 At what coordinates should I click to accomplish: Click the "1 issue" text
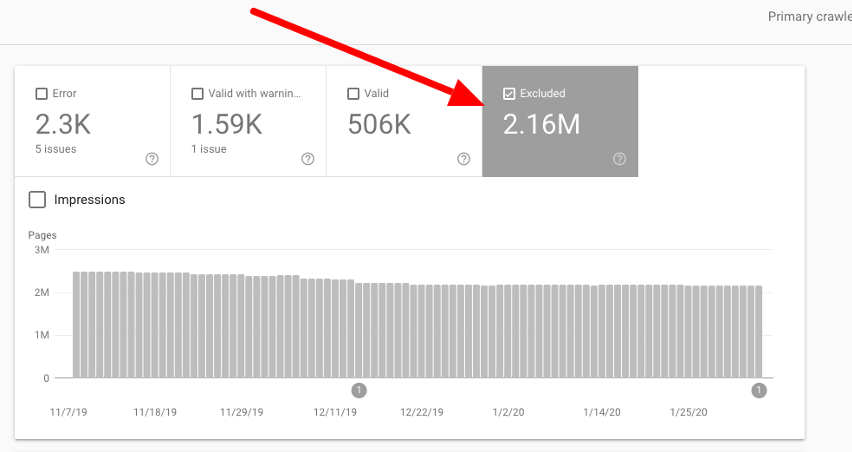click(208, 149)
